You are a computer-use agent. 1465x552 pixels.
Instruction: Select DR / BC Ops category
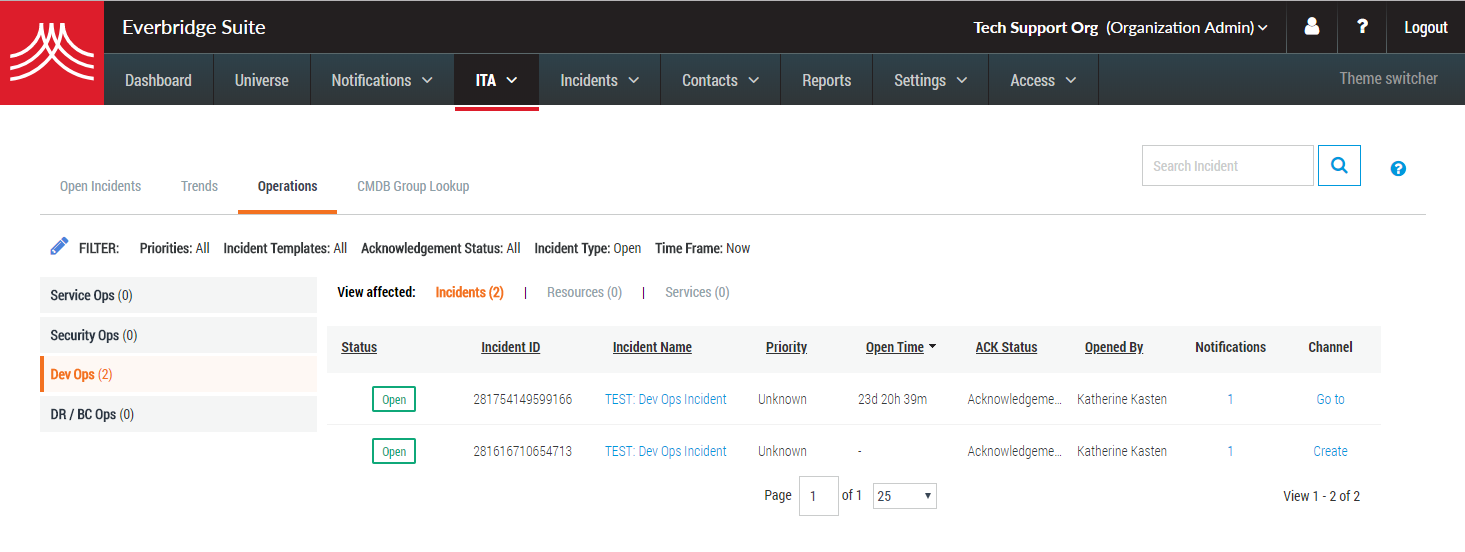click(x=178, y=414)
